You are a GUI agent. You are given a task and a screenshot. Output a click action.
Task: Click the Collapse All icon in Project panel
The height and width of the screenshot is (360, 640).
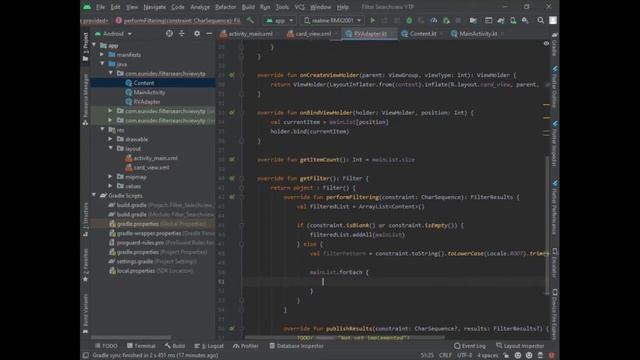pyautogui.click(x=182, y=33)
